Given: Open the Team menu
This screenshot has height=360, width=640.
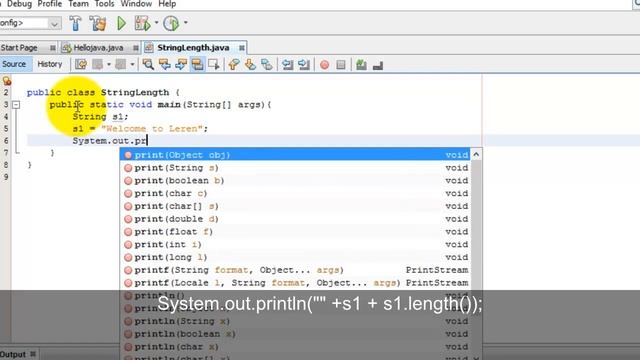Looking at the screenshot, I should [78, 4].
